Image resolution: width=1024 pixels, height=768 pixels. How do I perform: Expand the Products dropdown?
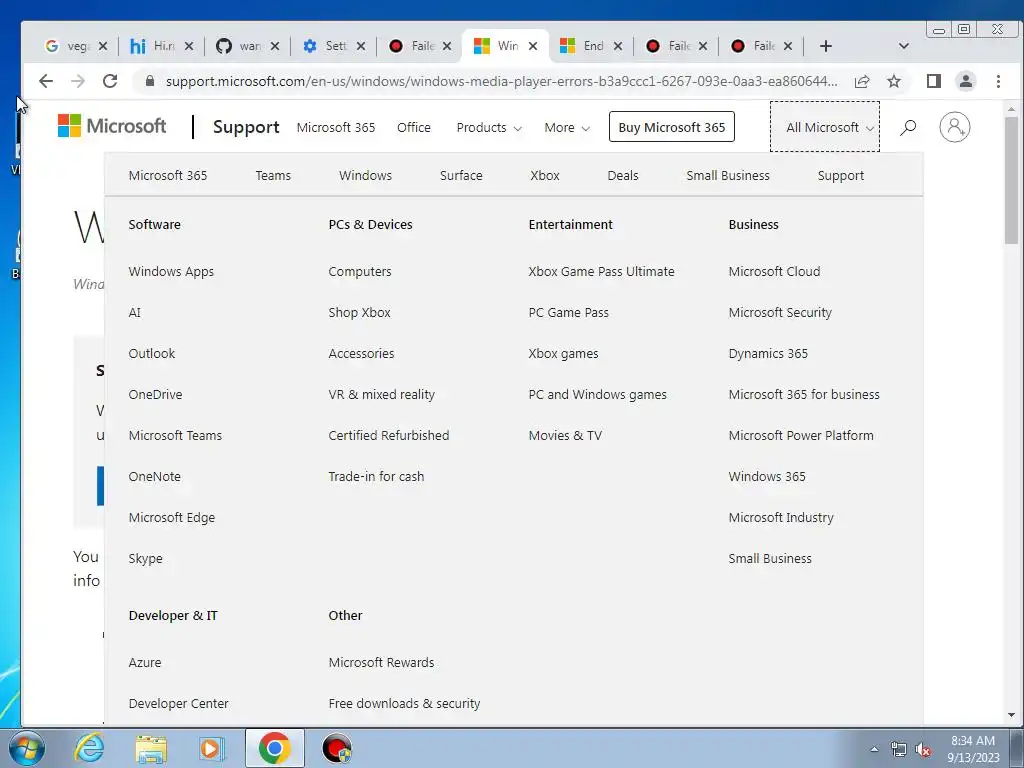(488, 127)
